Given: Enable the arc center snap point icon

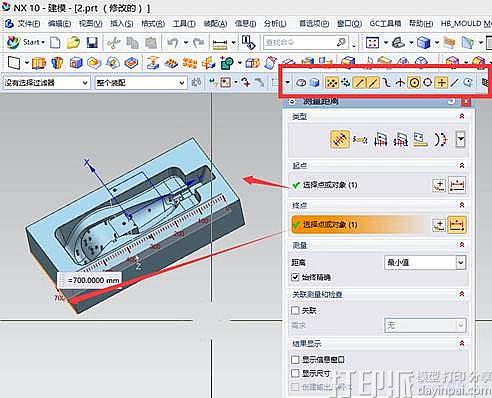Looking at the screenshot, I should coord(414,82).
